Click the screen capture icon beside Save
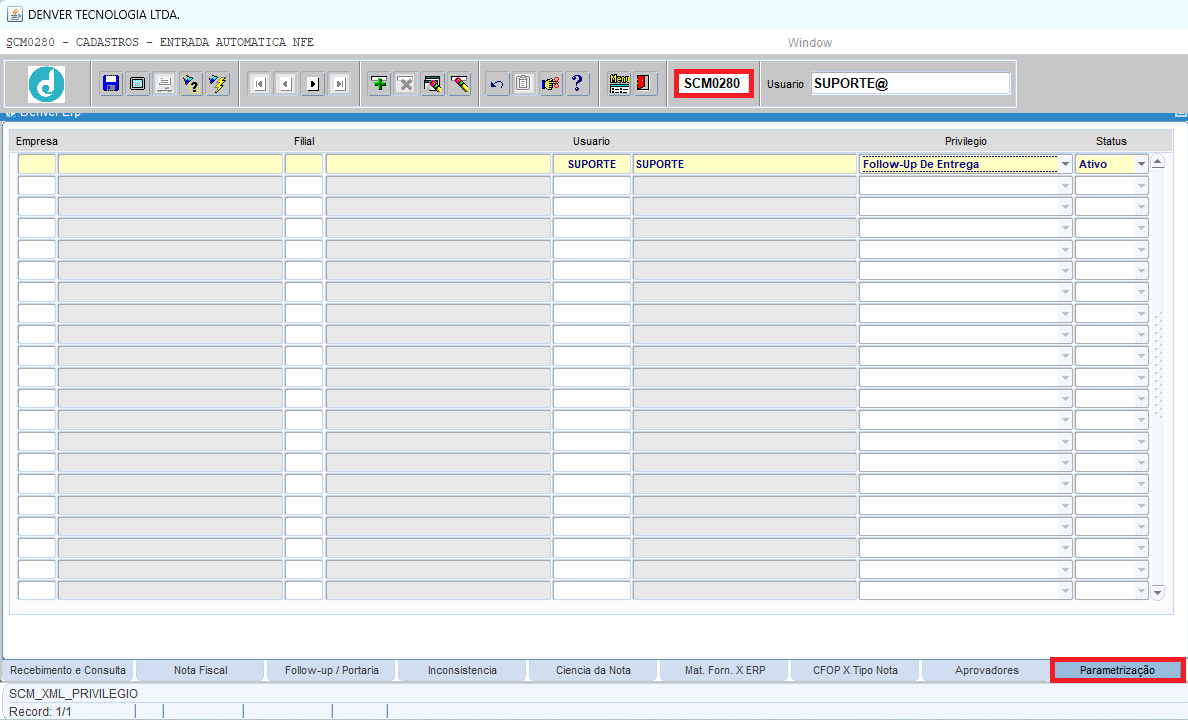Viewport: 1188px width, 720px height. pos(137,83)
